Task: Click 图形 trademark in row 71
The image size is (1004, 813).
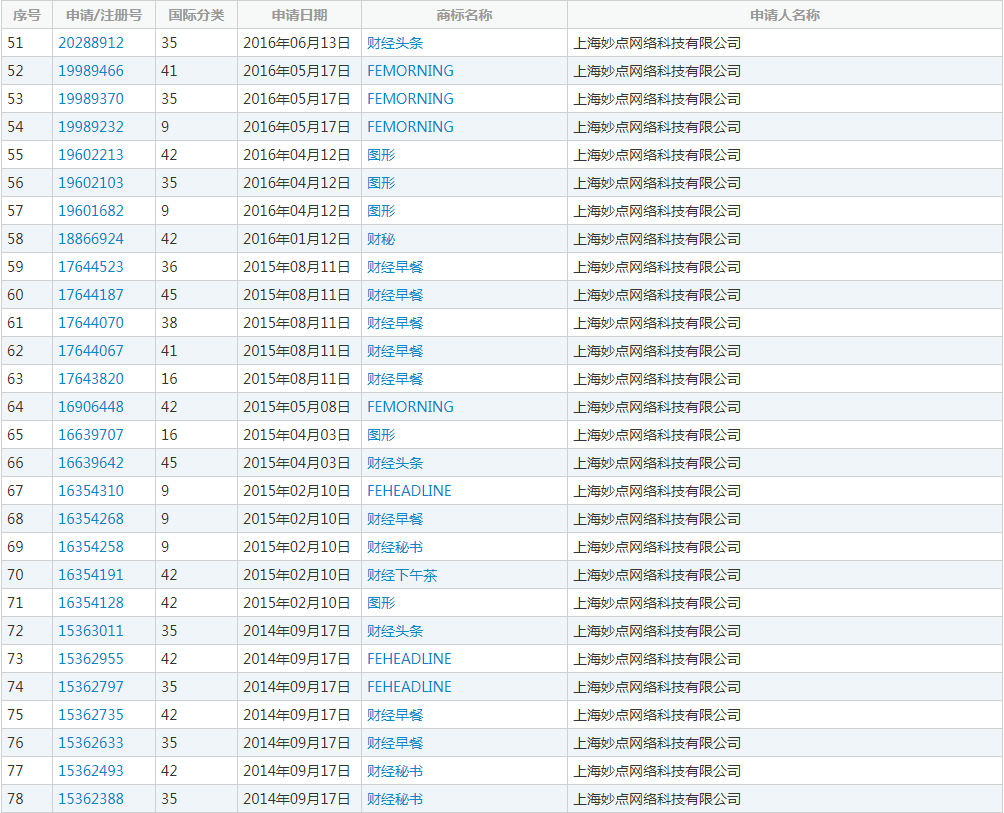Action: pos(381,603)
